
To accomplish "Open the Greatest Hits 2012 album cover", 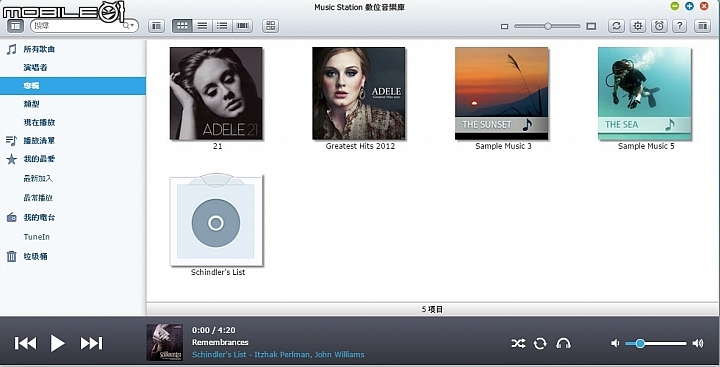I will pos(359,93).
